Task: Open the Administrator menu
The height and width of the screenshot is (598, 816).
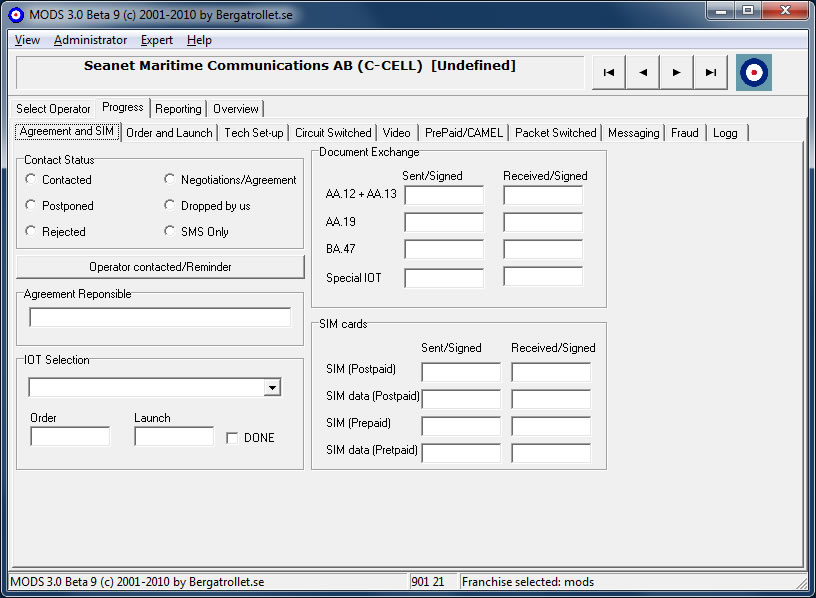Action: coord(90,40)
